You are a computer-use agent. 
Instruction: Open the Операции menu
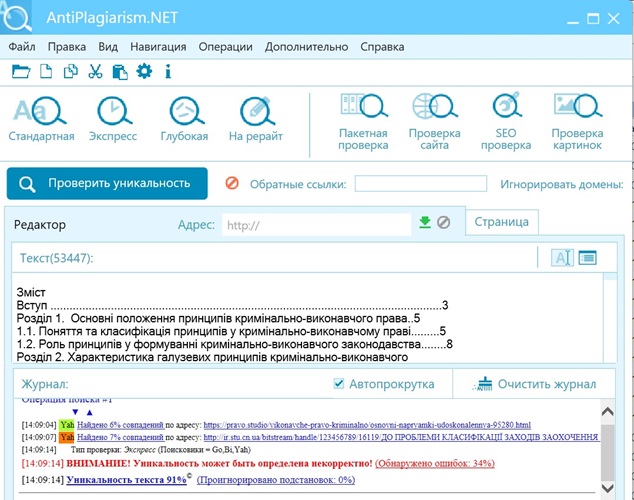(225, 47)
